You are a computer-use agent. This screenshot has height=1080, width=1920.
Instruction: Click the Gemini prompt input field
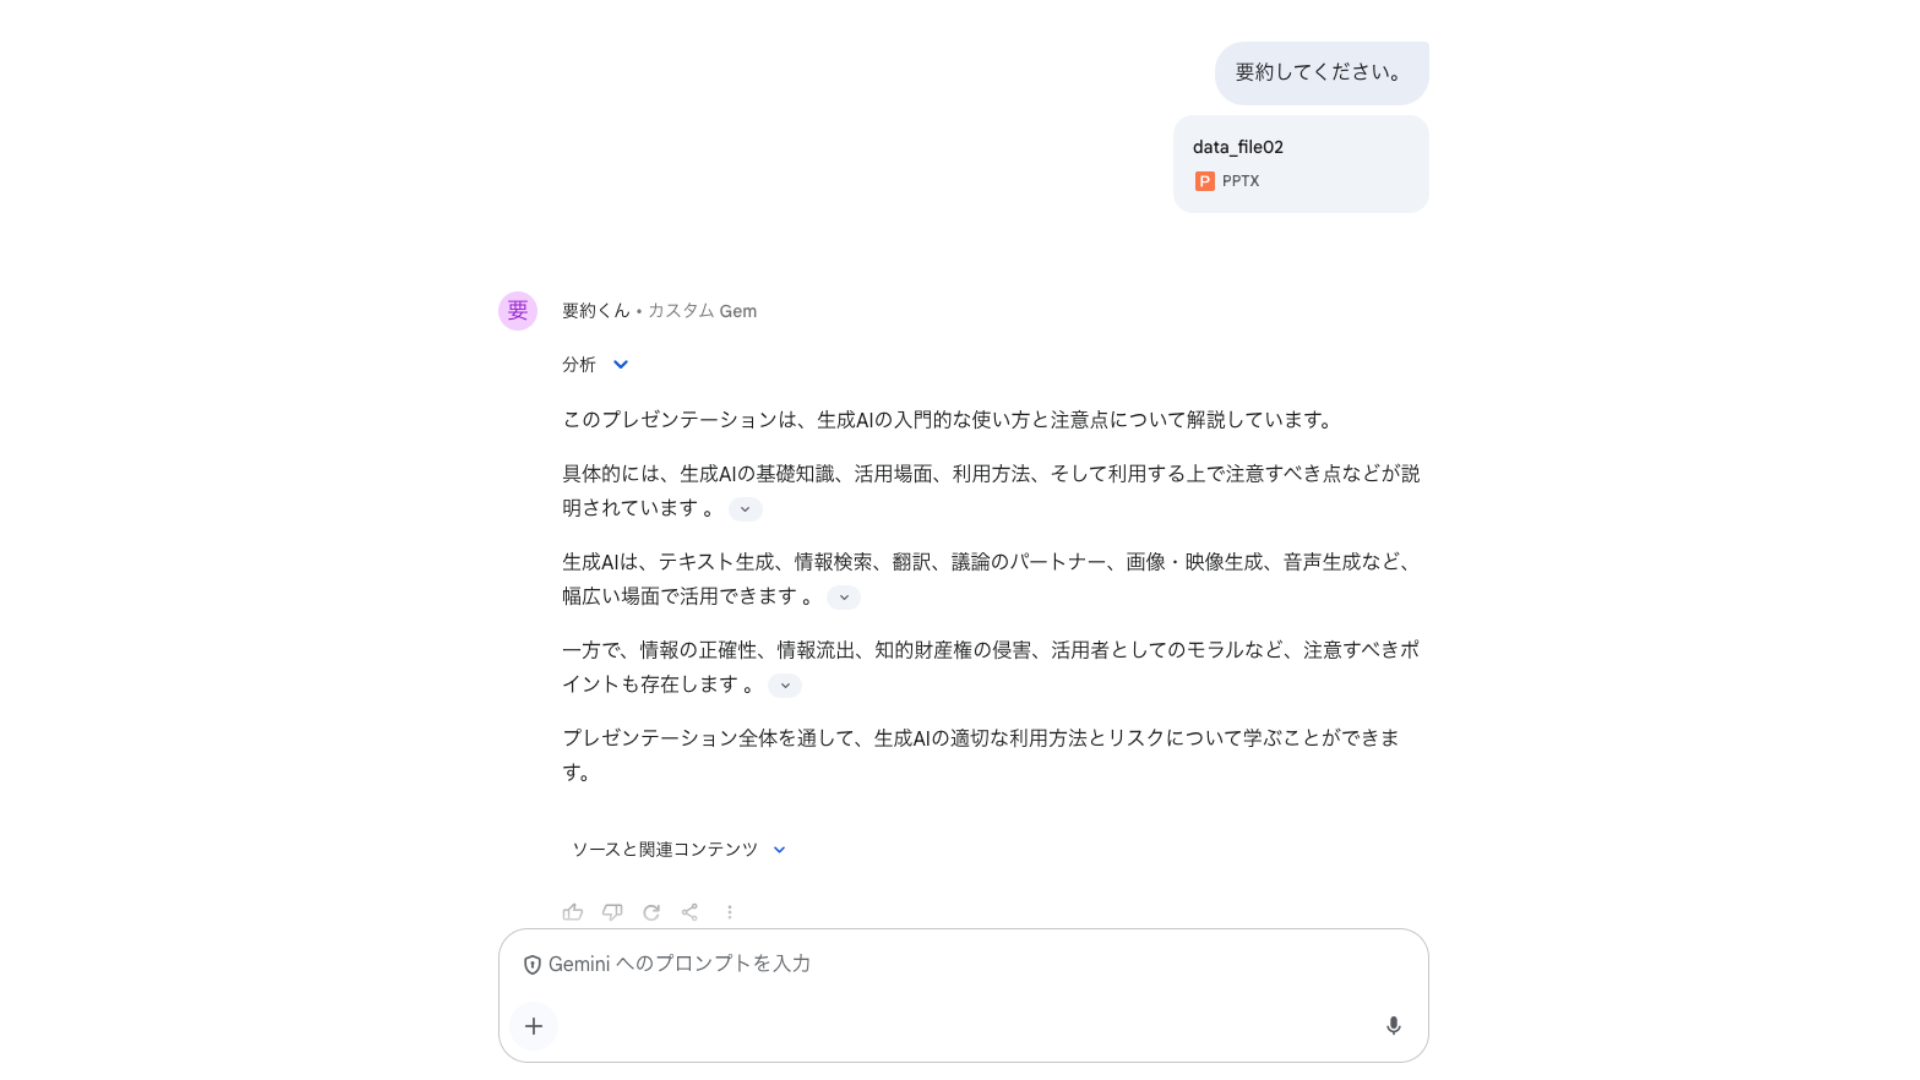(x=900, y=964)
